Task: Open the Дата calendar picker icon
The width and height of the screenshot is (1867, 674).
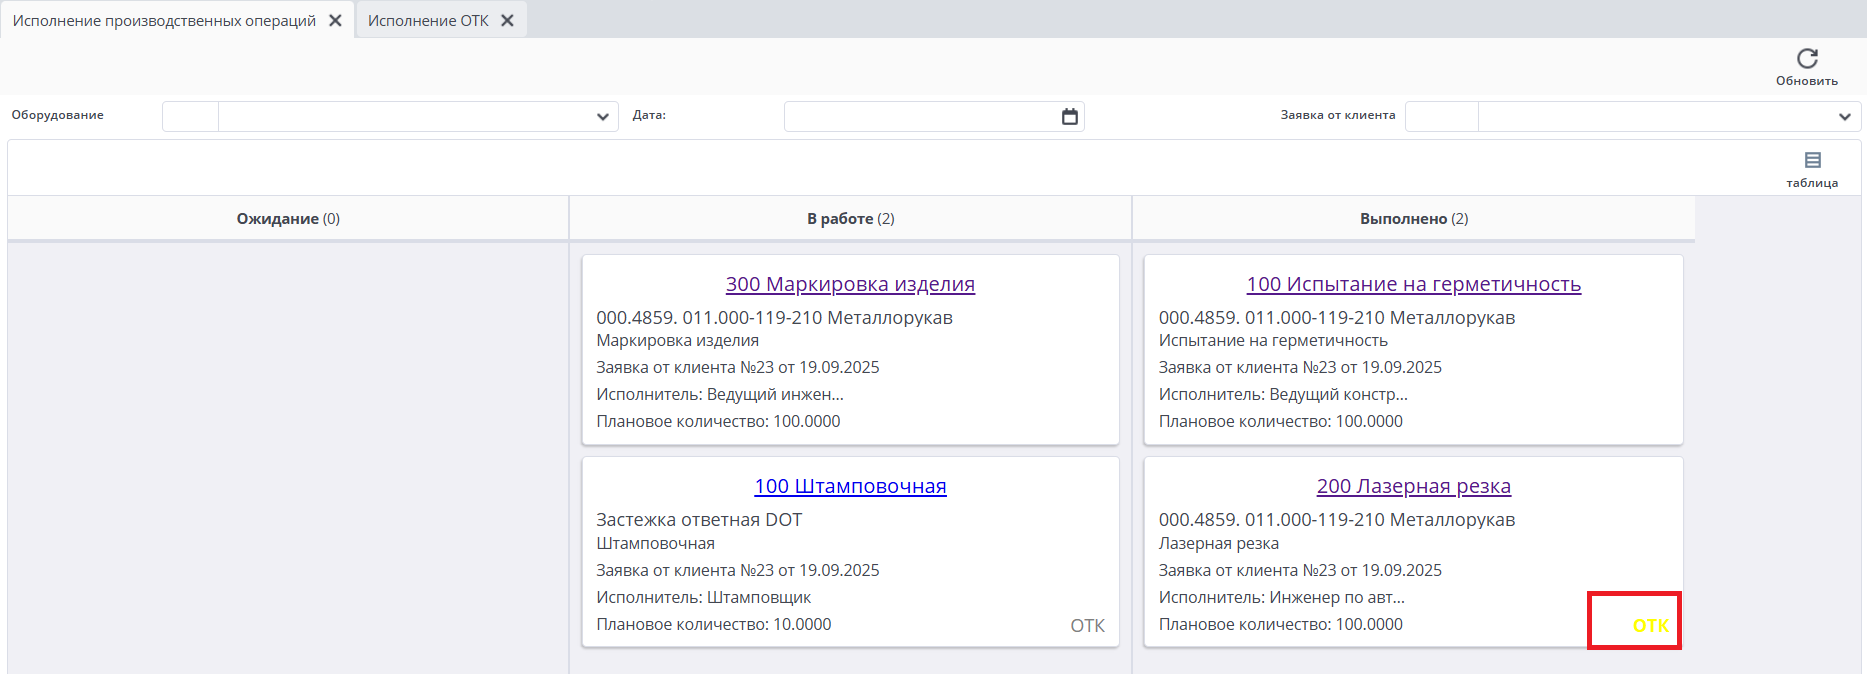Action: 1069,117
